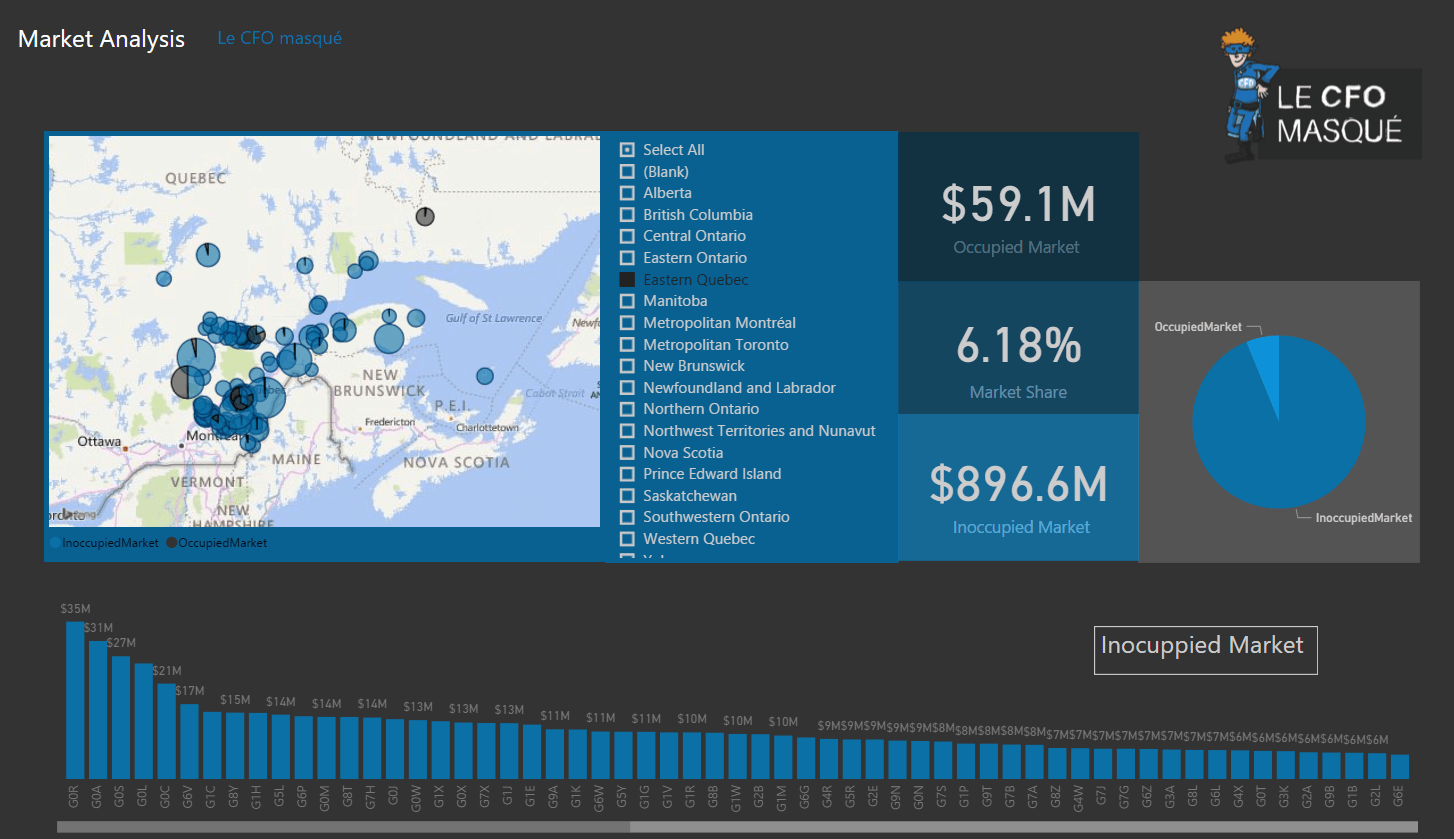Select the G0R bar in chart
Screen dimensions: 1454x839
pos(75,700)
